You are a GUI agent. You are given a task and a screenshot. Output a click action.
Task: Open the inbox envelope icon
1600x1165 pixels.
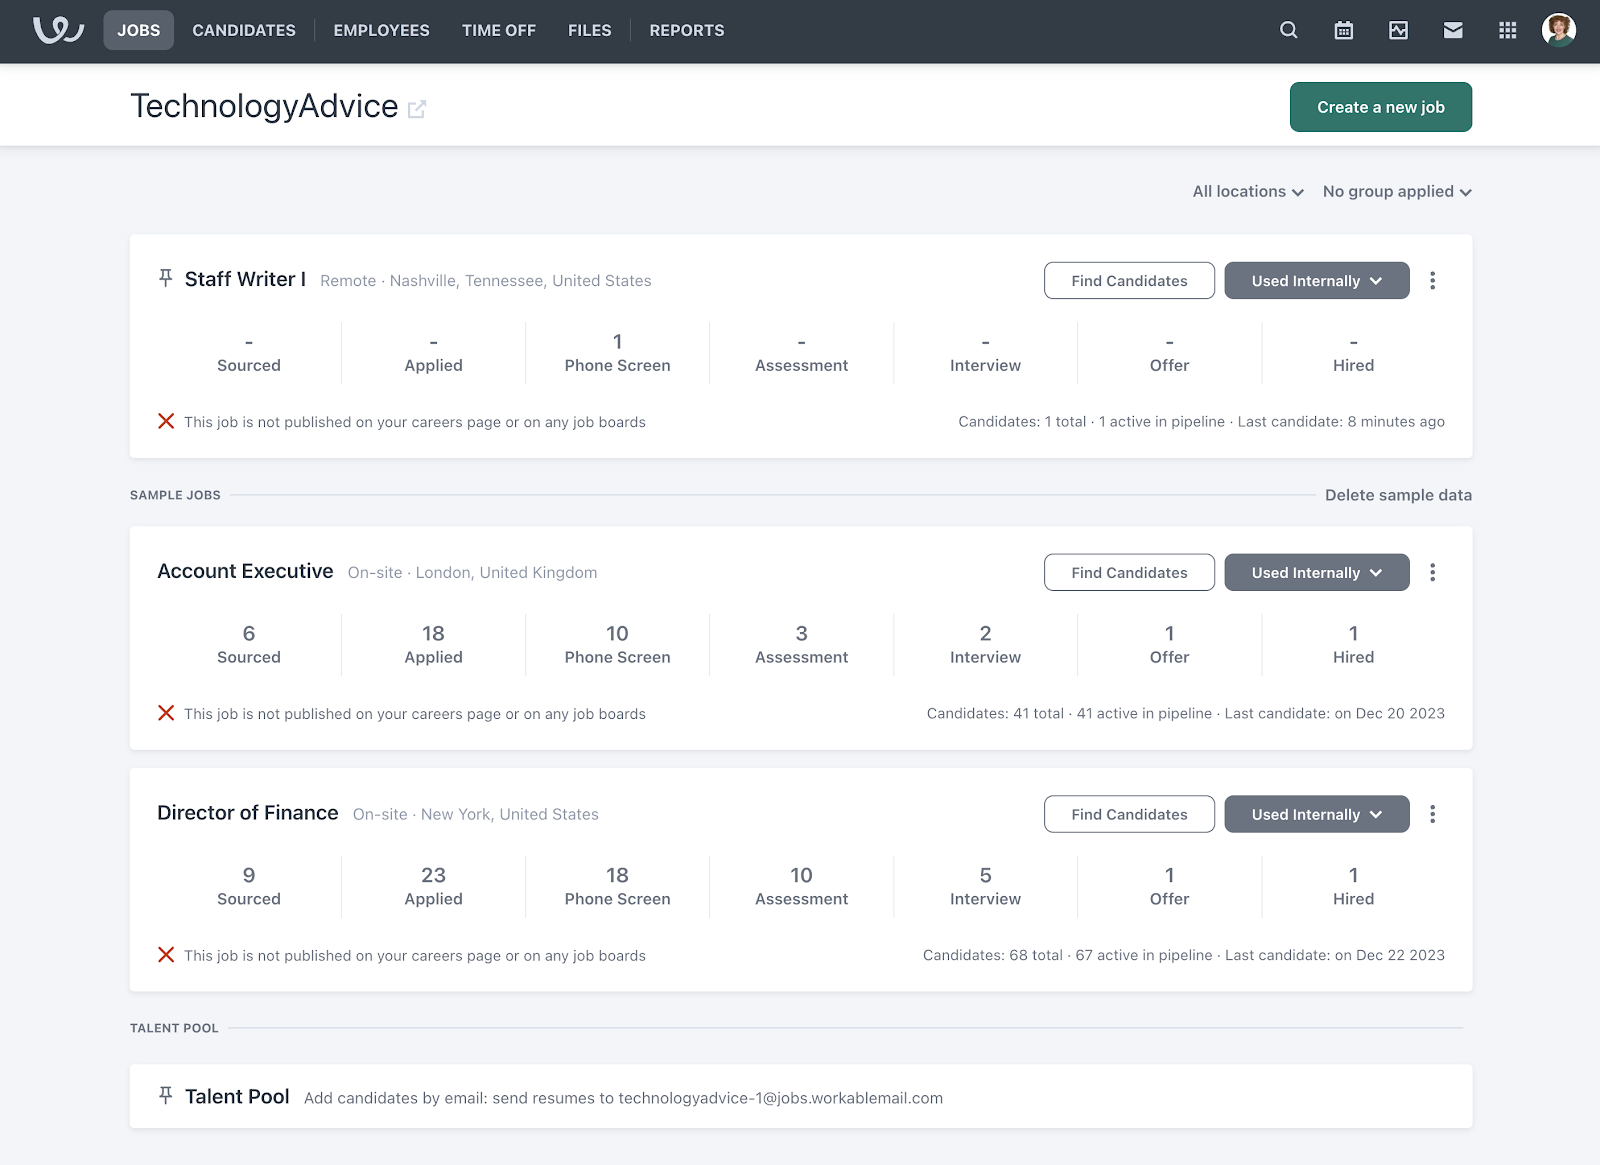1453,30
